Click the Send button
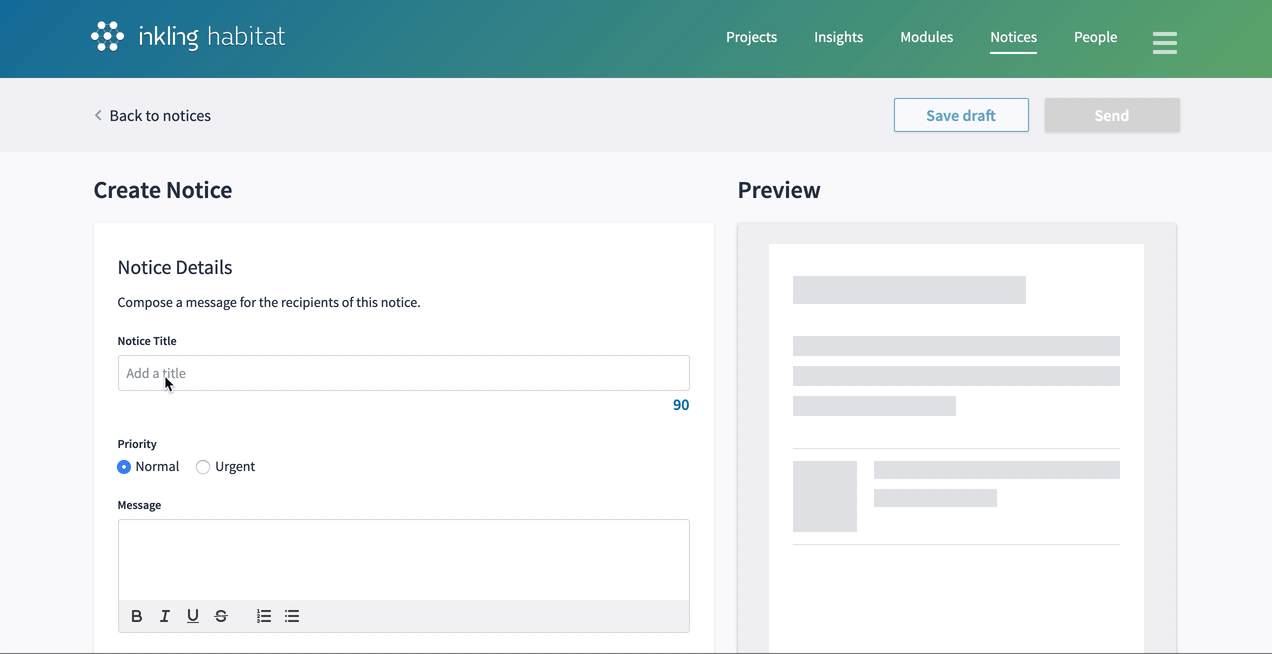This screenshot has height=654, width=1272. 1112,115
